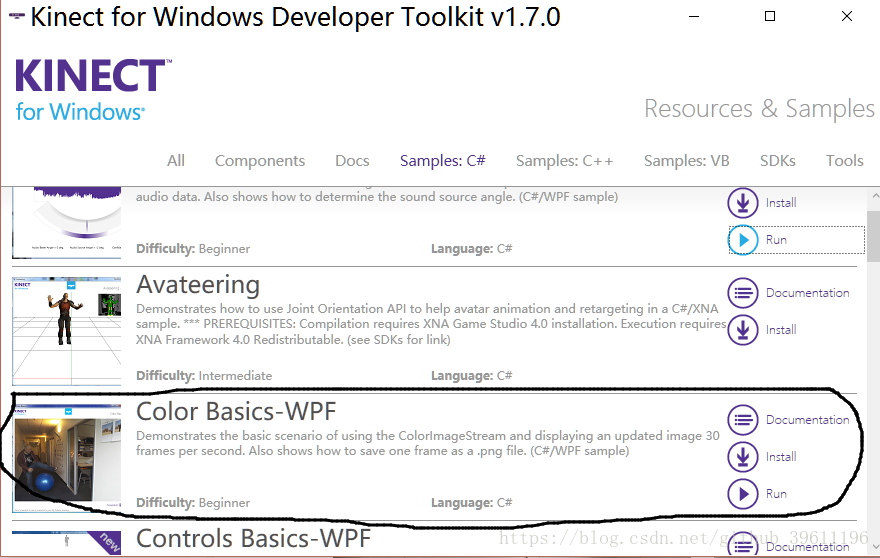The width and height of the screenshot is (880, 558).
Task: Open the Samples: VB tab
Action: coord(686,161)
